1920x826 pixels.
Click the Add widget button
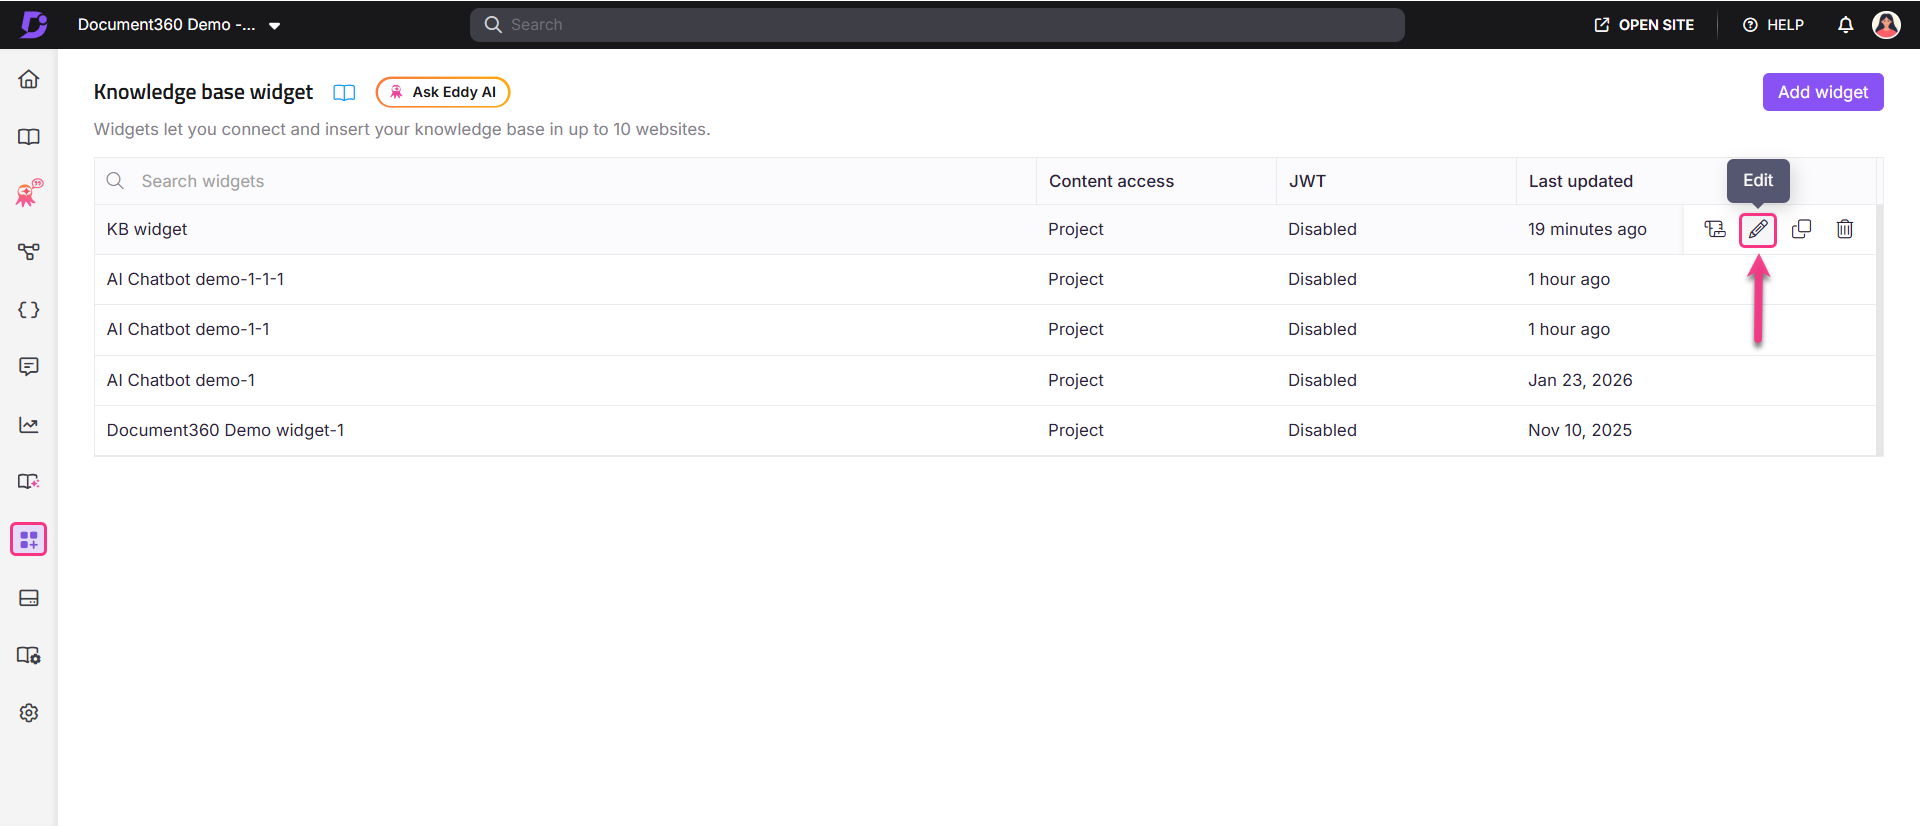pyautogui.click(x=1823, y=92)
